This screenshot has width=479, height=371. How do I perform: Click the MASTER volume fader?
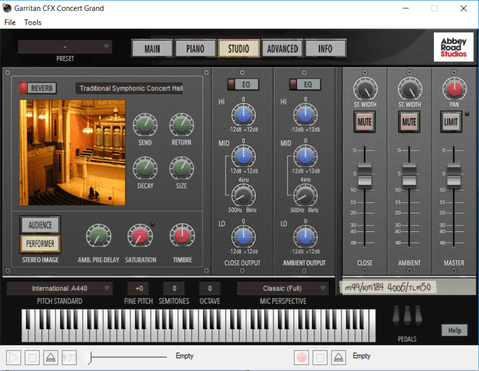click(x=454, y=174)
